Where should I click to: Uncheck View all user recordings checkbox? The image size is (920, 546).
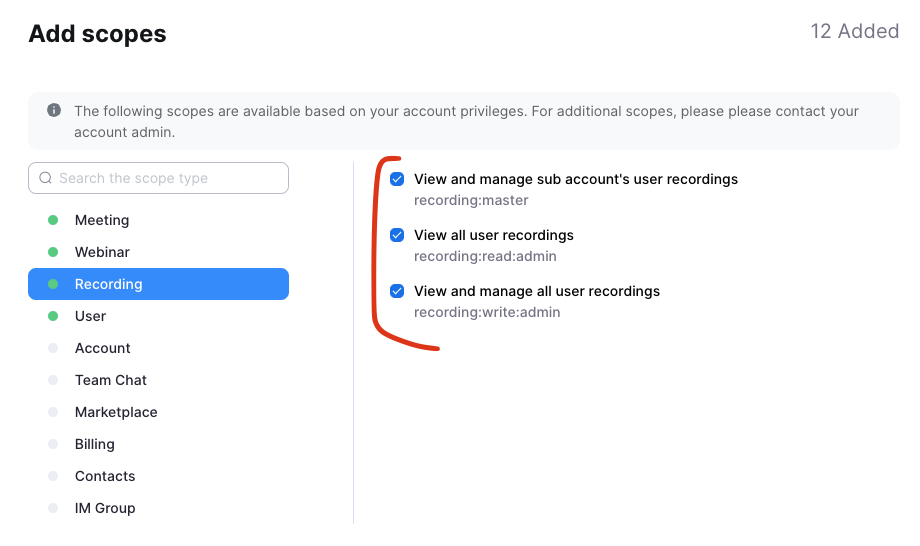pos(397,235)
